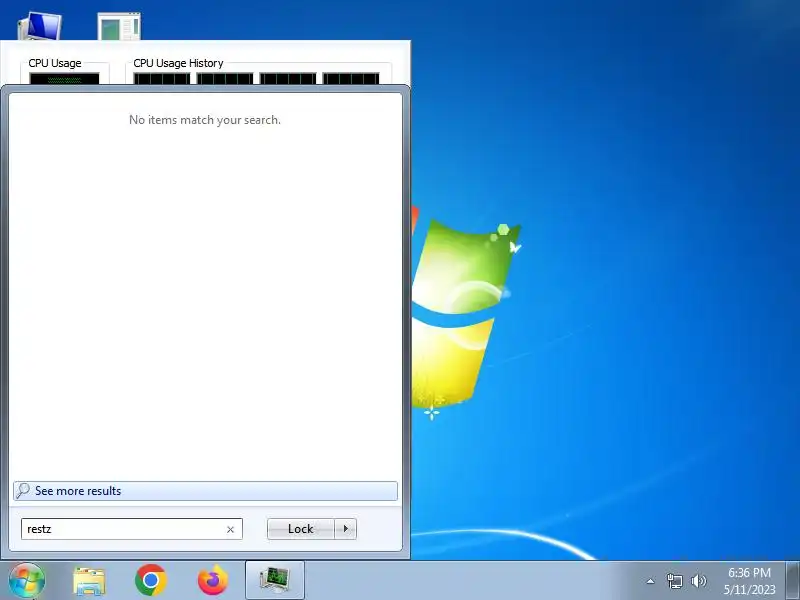Click the Lock button
The width and height of the screenshot is (800, 600).
pyautogui.click(x=301, y=529)
